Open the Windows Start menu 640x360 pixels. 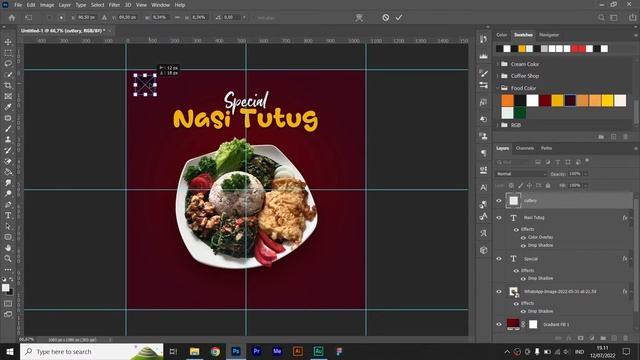(10, 351)
